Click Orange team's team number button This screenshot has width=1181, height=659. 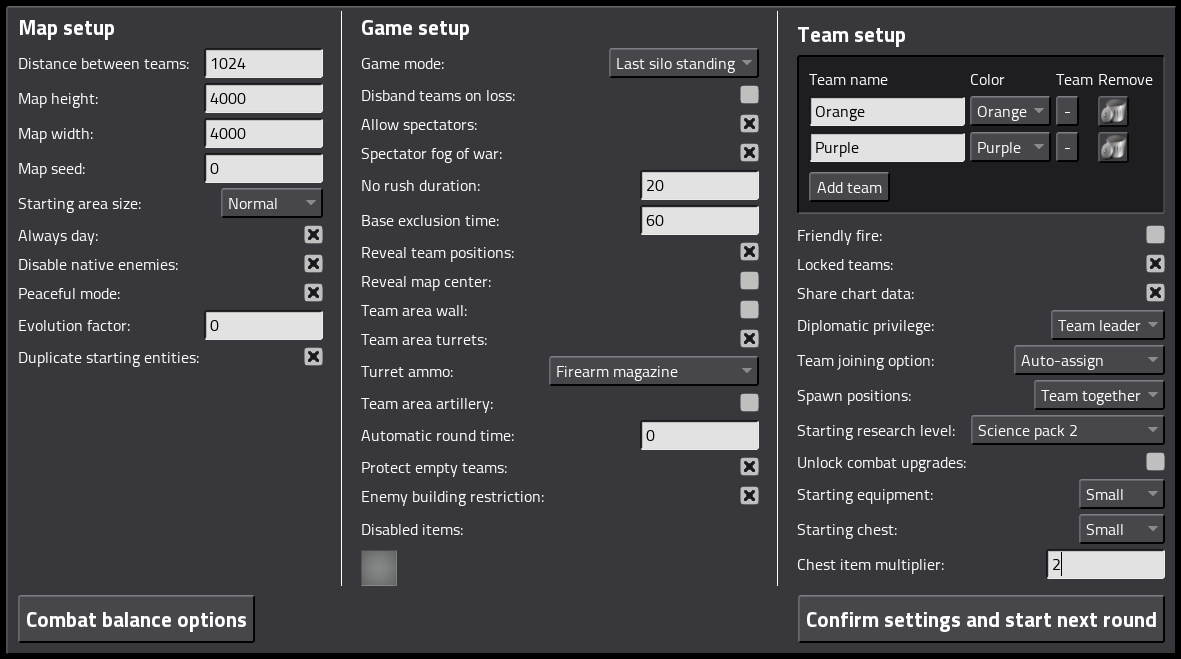[x=1067, y=112]
